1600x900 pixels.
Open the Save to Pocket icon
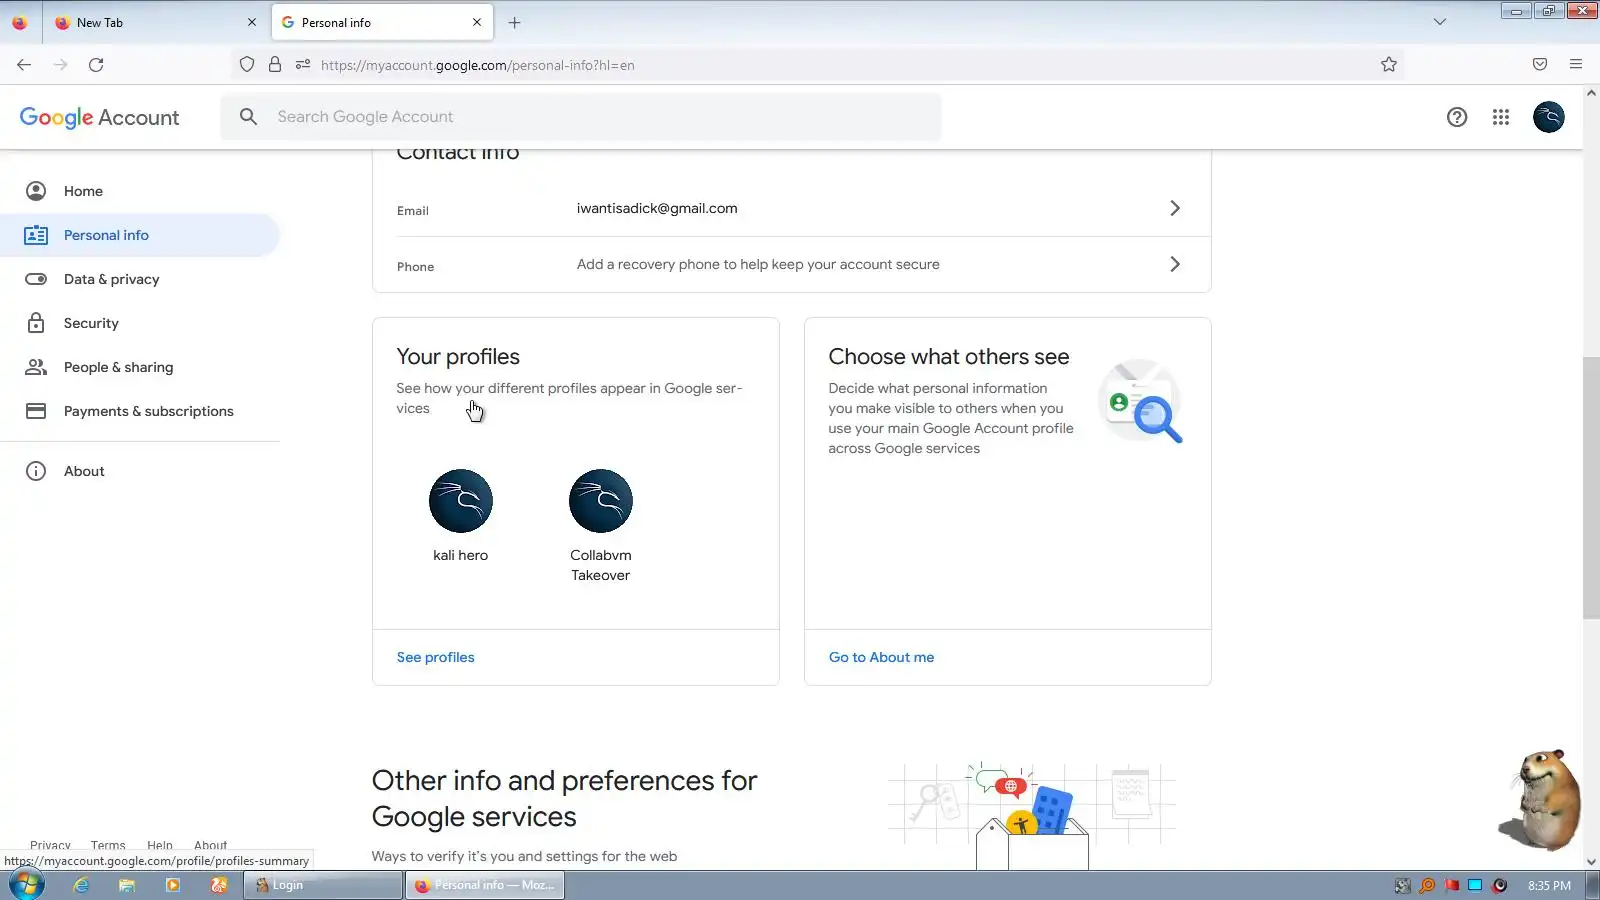pyautogui.click(x=1540, y=65)
